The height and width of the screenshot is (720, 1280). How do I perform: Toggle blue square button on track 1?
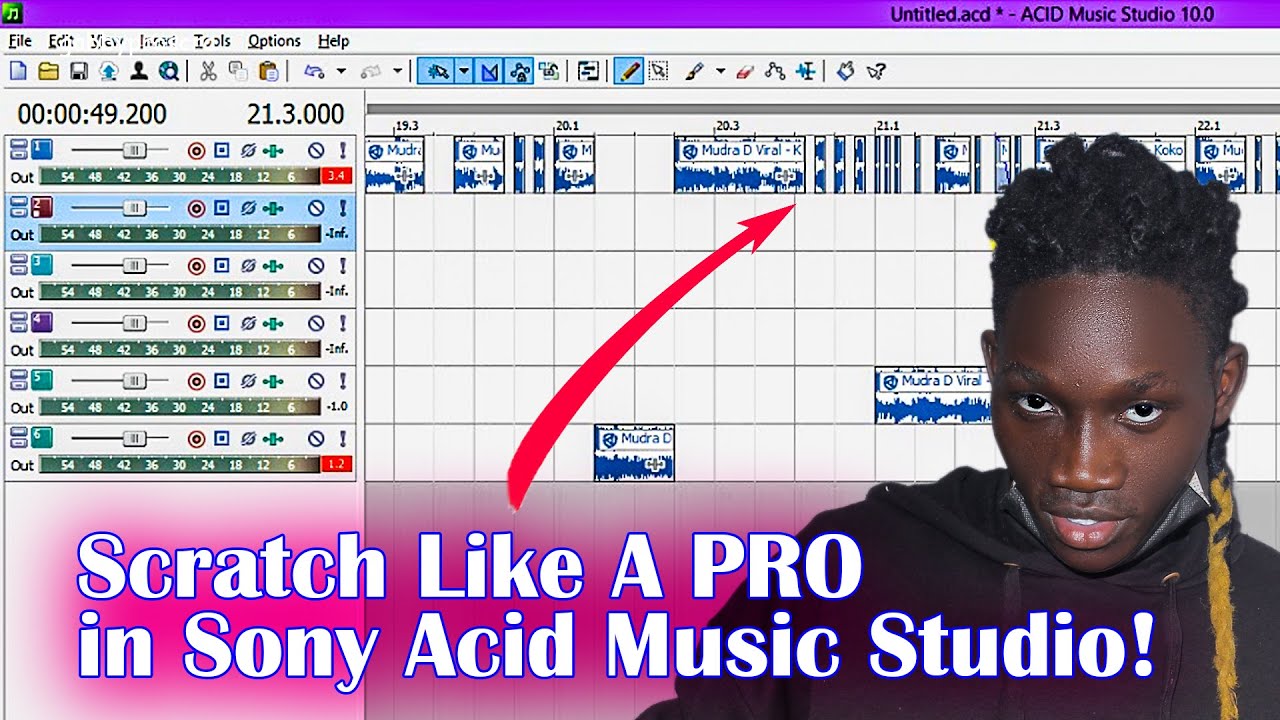222,151
